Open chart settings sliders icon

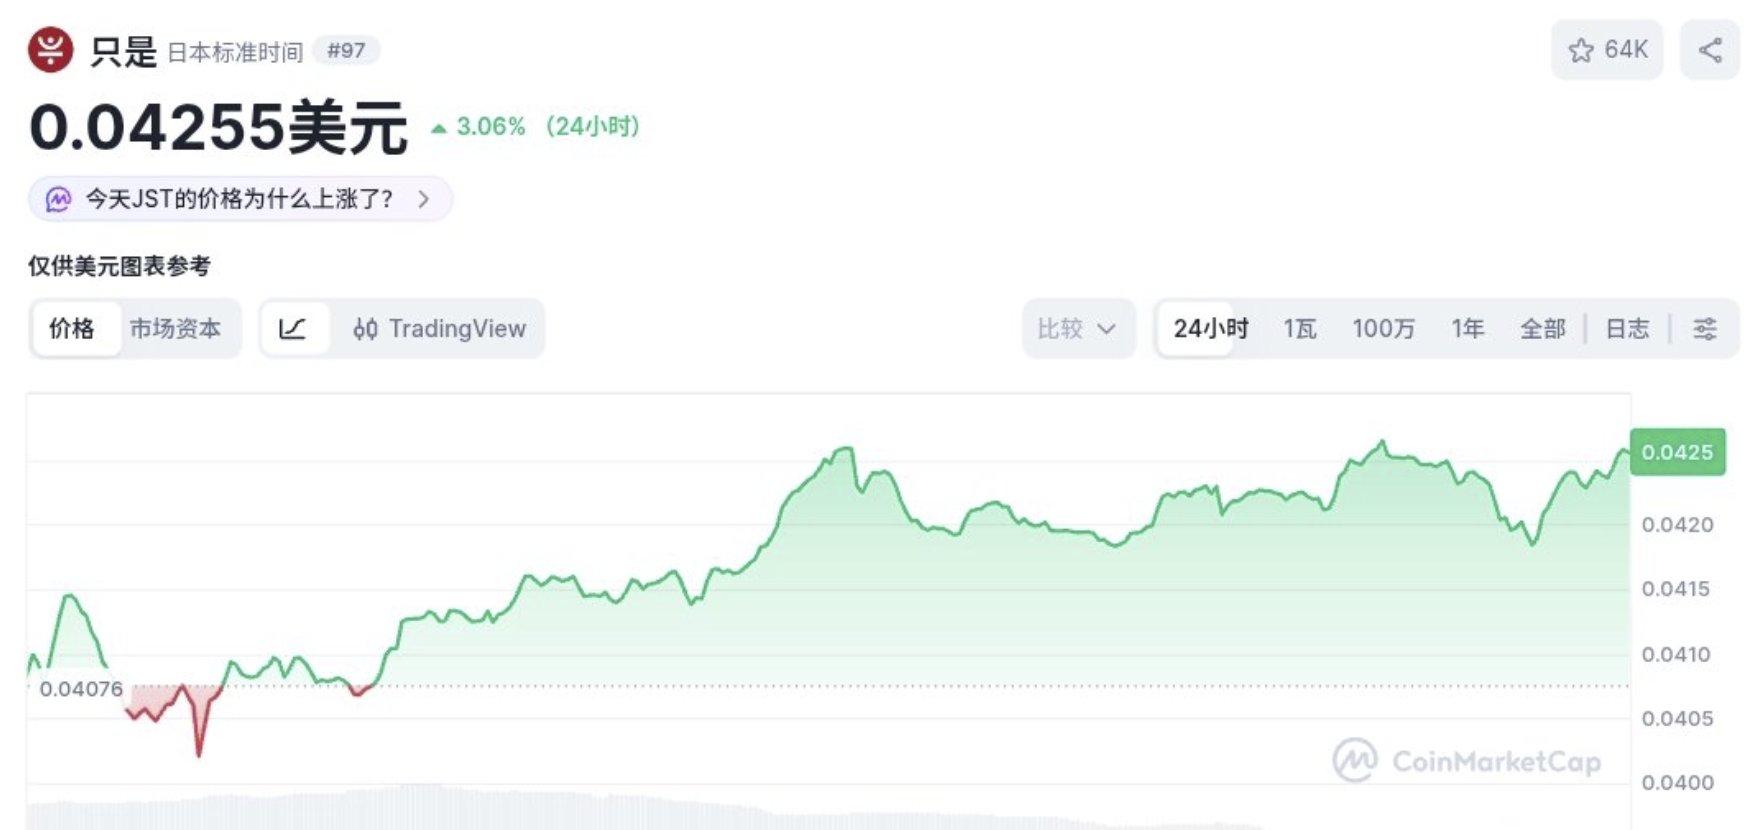tap(1705, 329)
